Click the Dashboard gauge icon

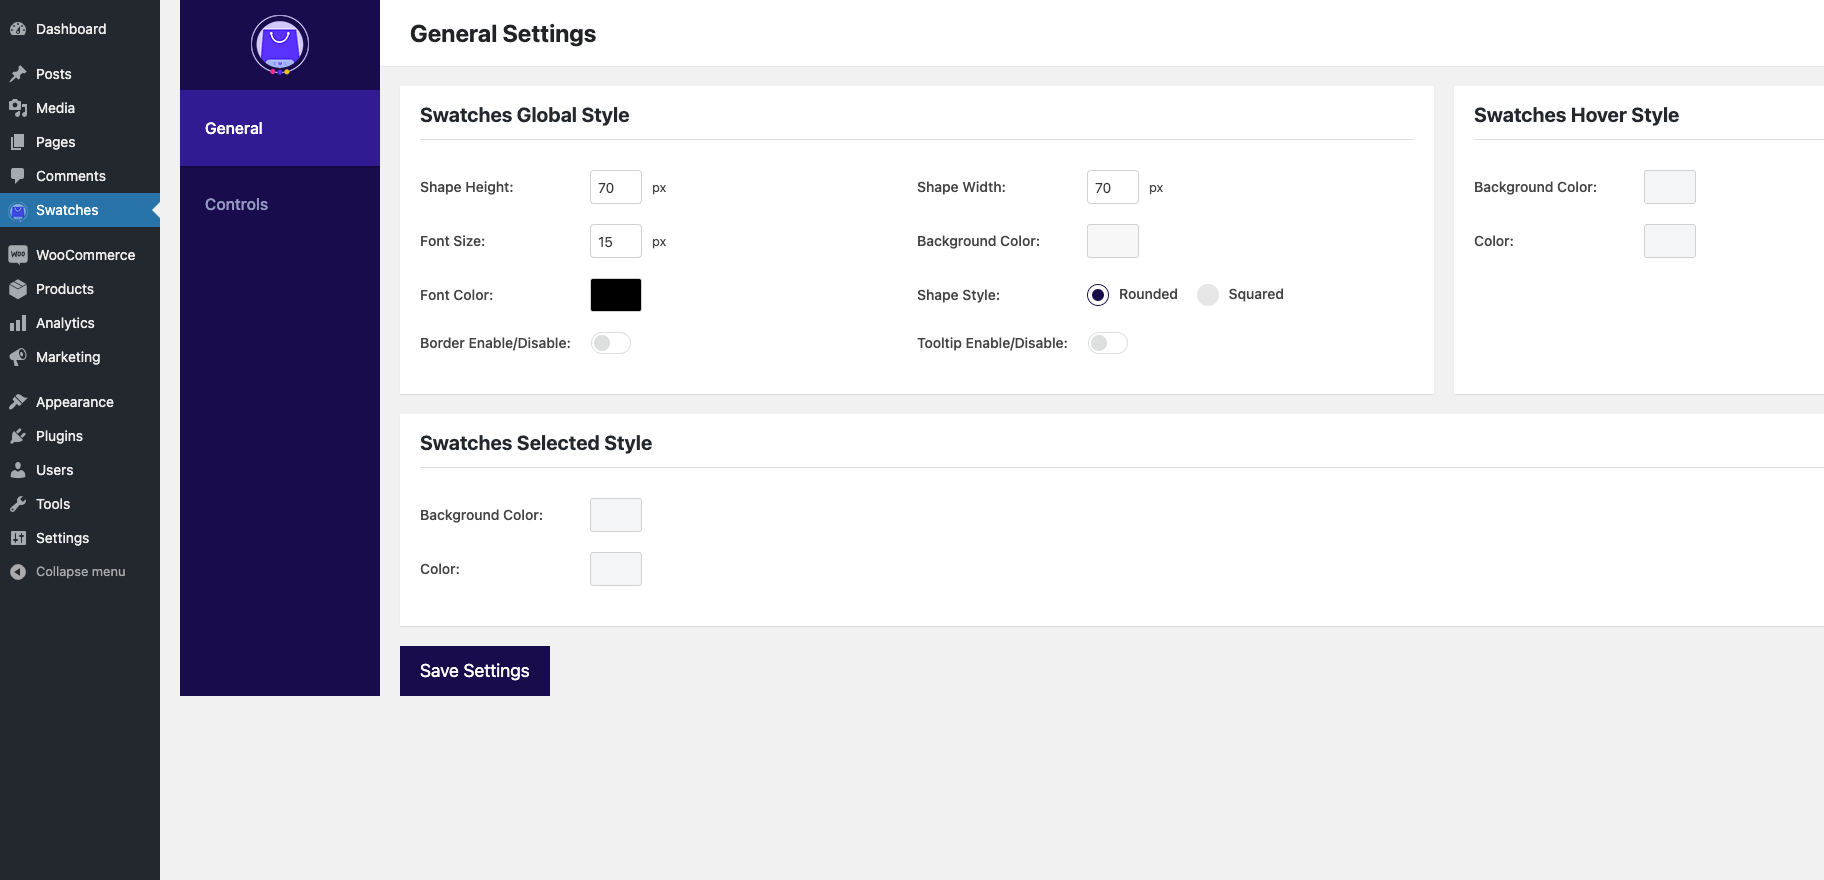18,29
